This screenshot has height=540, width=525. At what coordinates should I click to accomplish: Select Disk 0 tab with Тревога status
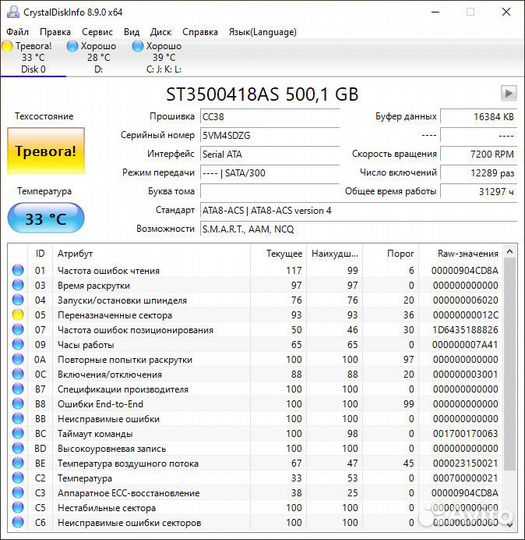pos(33,58)
